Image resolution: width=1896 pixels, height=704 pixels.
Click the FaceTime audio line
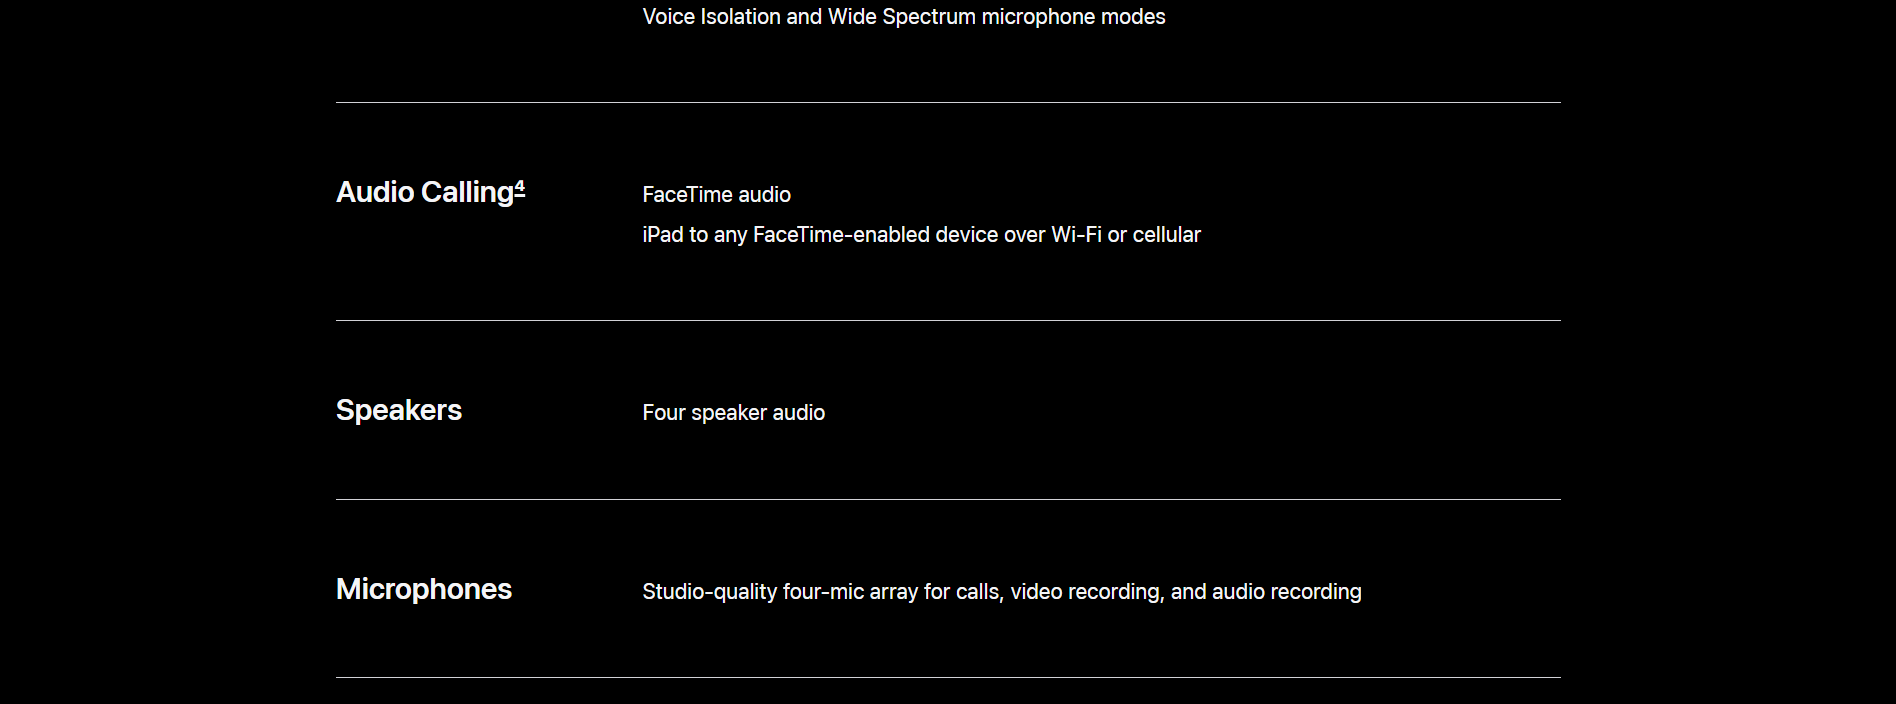pos(717,195)
